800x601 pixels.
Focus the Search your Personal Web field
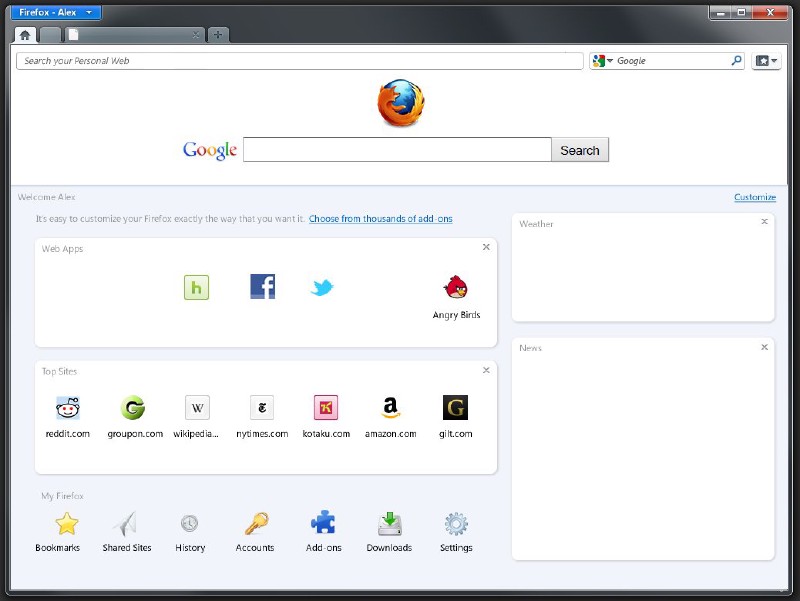(x=300, y=61)
